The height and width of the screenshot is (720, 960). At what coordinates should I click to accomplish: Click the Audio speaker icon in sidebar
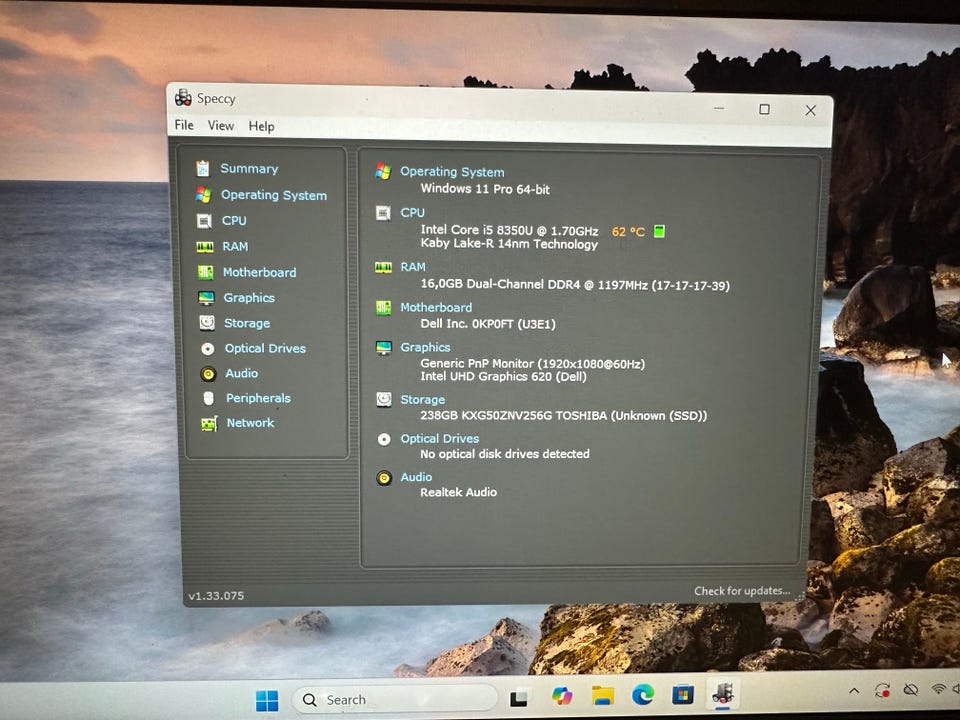click(x=208, y=373)
